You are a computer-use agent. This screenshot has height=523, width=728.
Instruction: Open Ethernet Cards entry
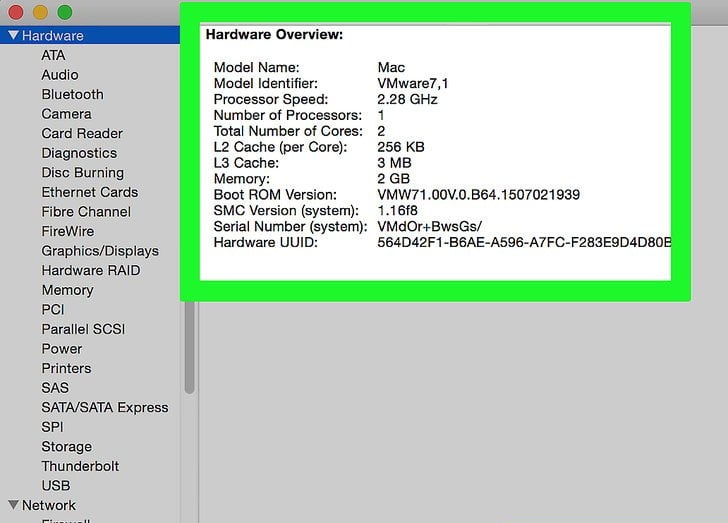click(x=90, y=192)
